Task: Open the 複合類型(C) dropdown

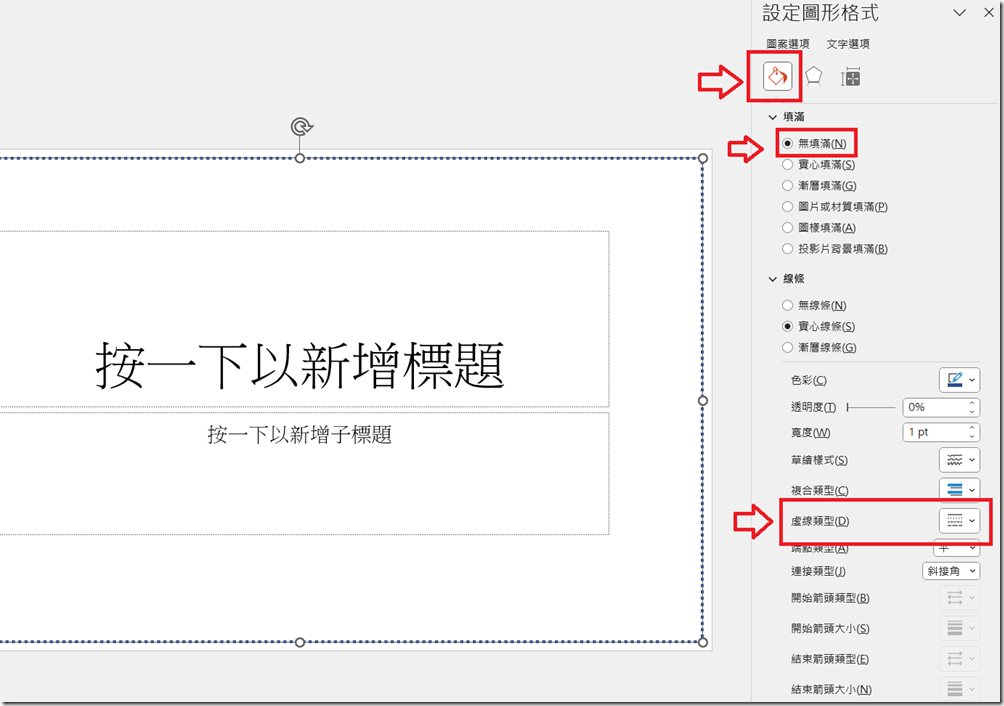Action: coord(959,490)
